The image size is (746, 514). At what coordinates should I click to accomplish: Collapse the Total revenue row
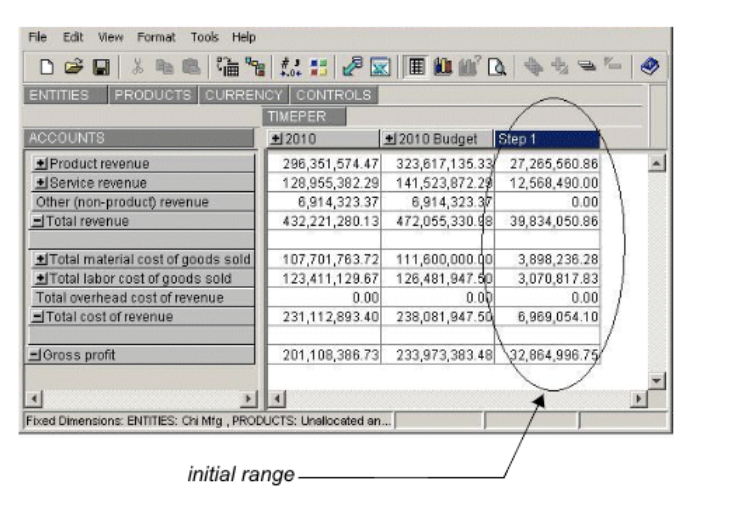tap(36, 221)
